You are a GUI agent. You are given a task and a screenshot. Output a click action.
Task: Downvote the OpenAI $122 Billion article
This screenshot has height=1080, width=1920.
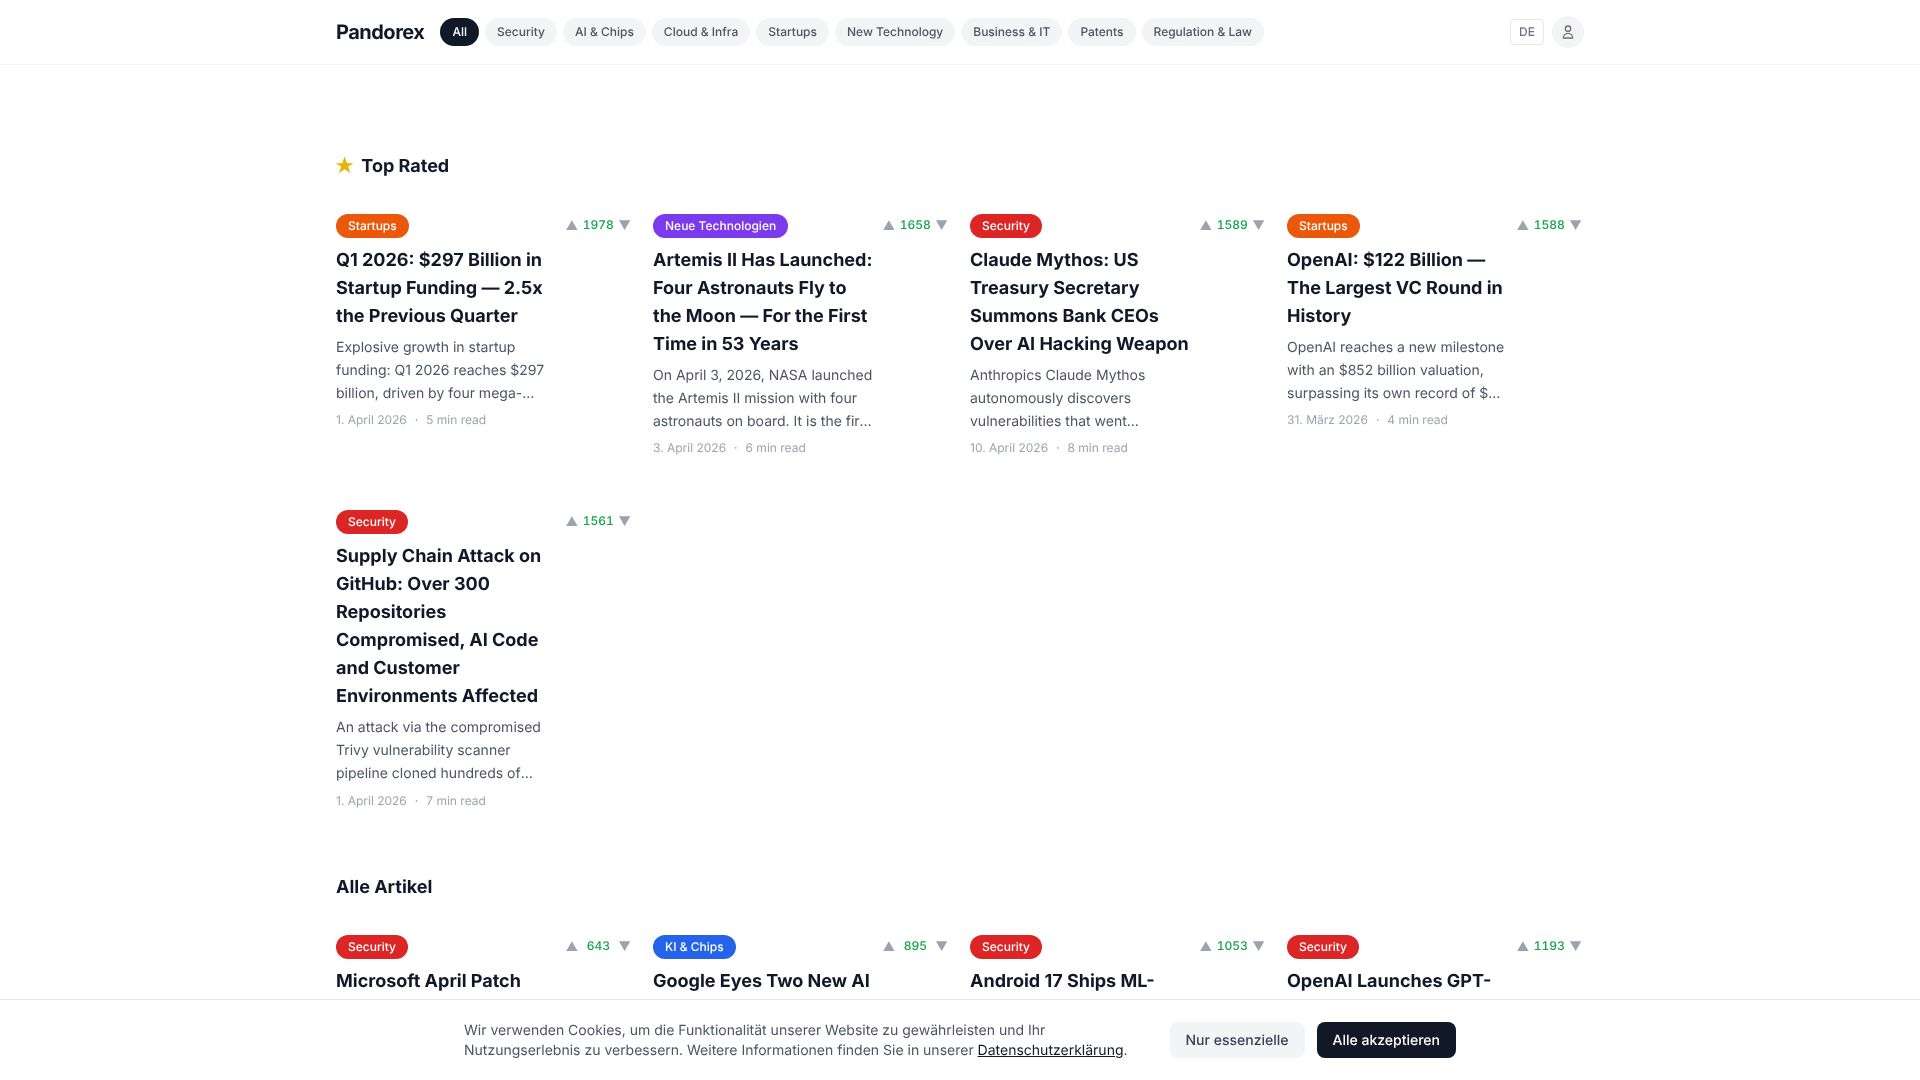point(1576,225)
